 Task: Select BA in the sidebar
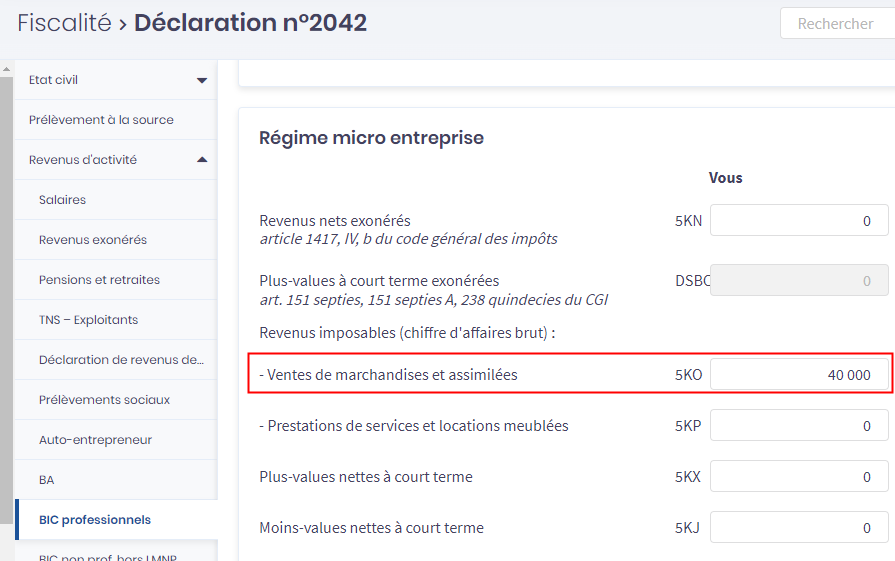pos(47,480)
